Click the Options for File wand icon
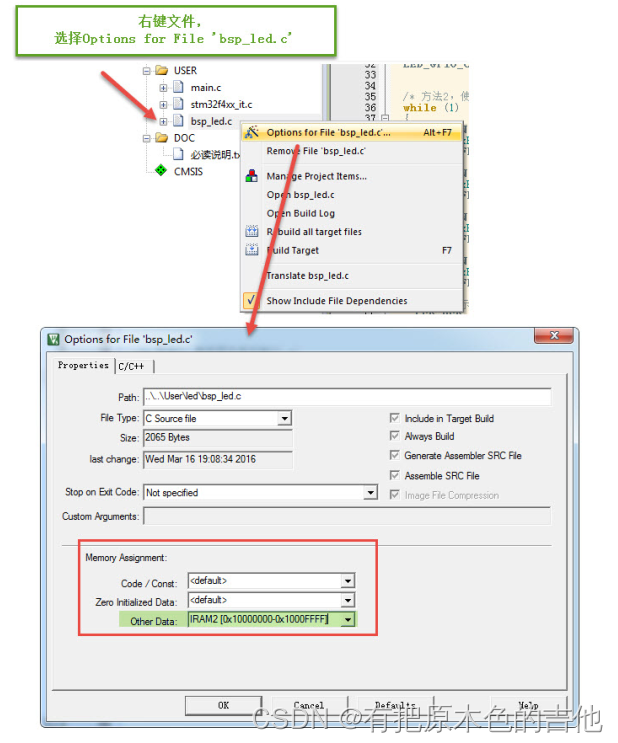The height and width of the screenshot is (743, 618). pos(251,132)
